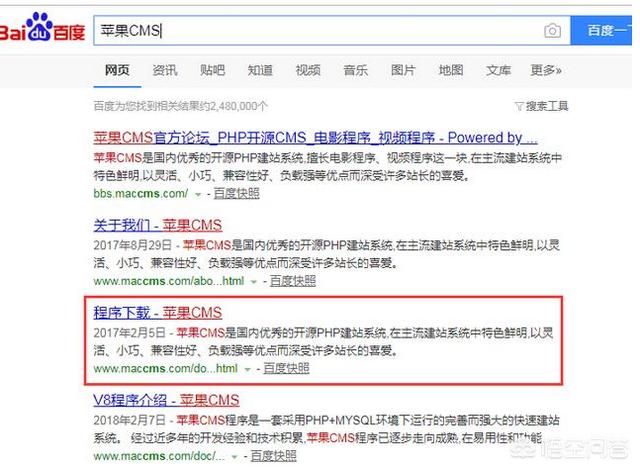Screen dimensions: 640x470
Task: Expand the 更多 tab menu
Action: click(546, 71)
